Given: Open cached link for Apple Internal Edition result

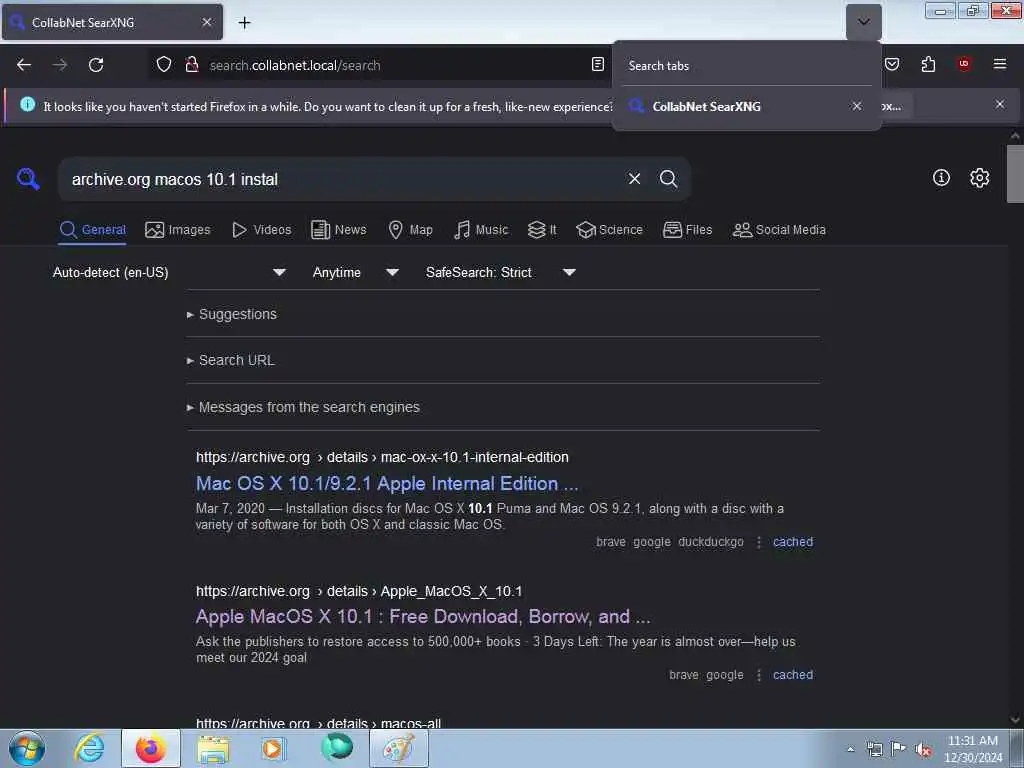Looking at the screenshot, I should [793, 542].
